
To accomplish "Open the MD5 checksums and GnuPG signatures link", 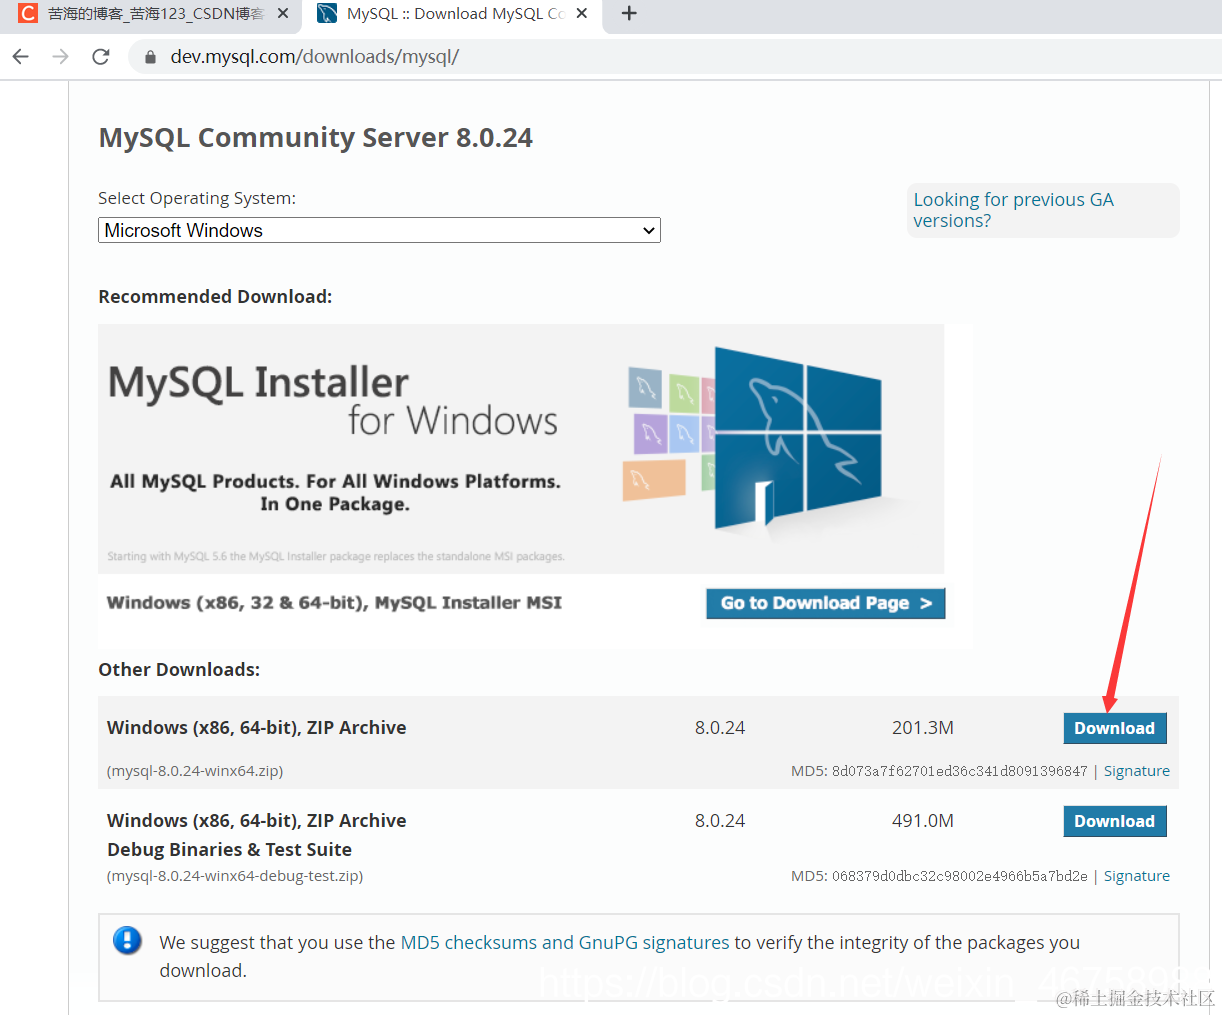I will [x=565, y=942].
